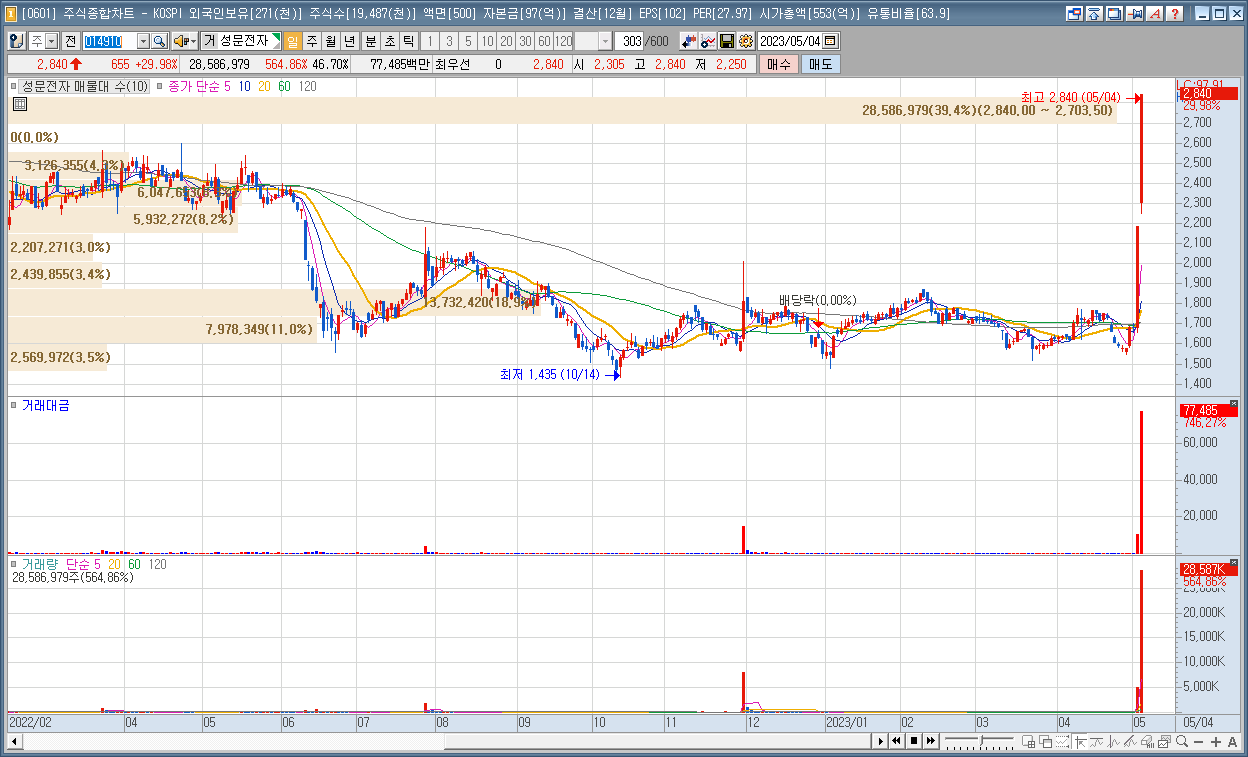Select the minute (분) chart period
1248x757 pixels.
[370, 41]
